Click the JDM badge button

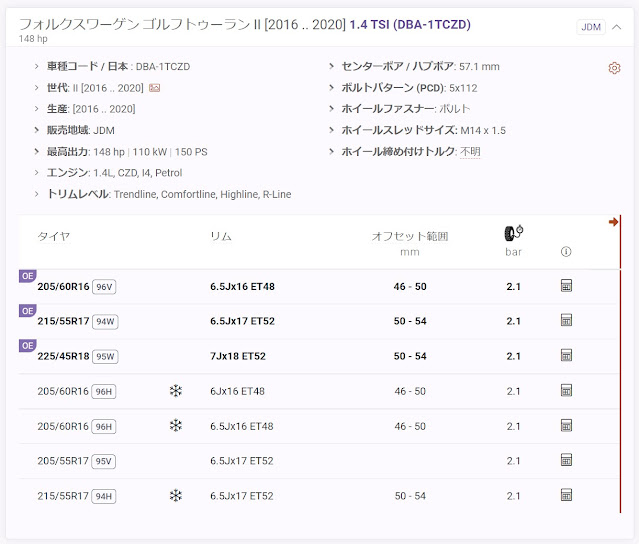tap(591, 27)
